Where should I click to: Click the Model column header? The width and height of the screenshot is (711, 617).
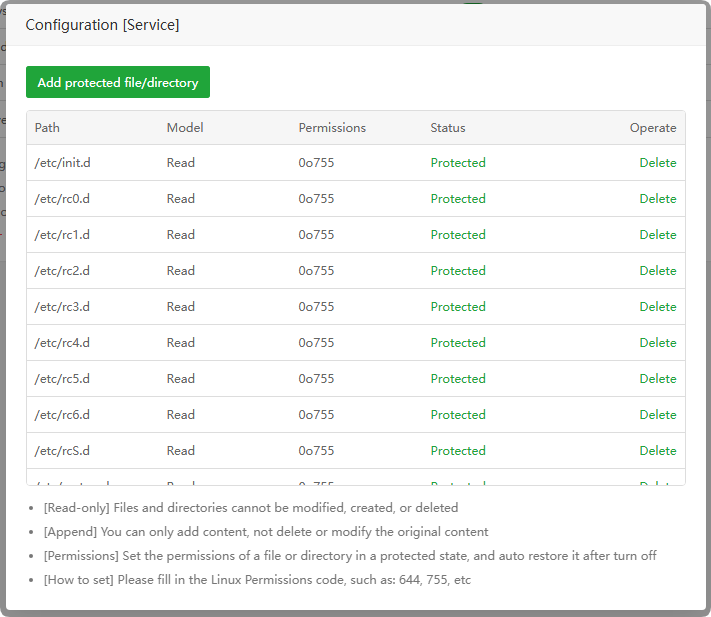[185, 128]
